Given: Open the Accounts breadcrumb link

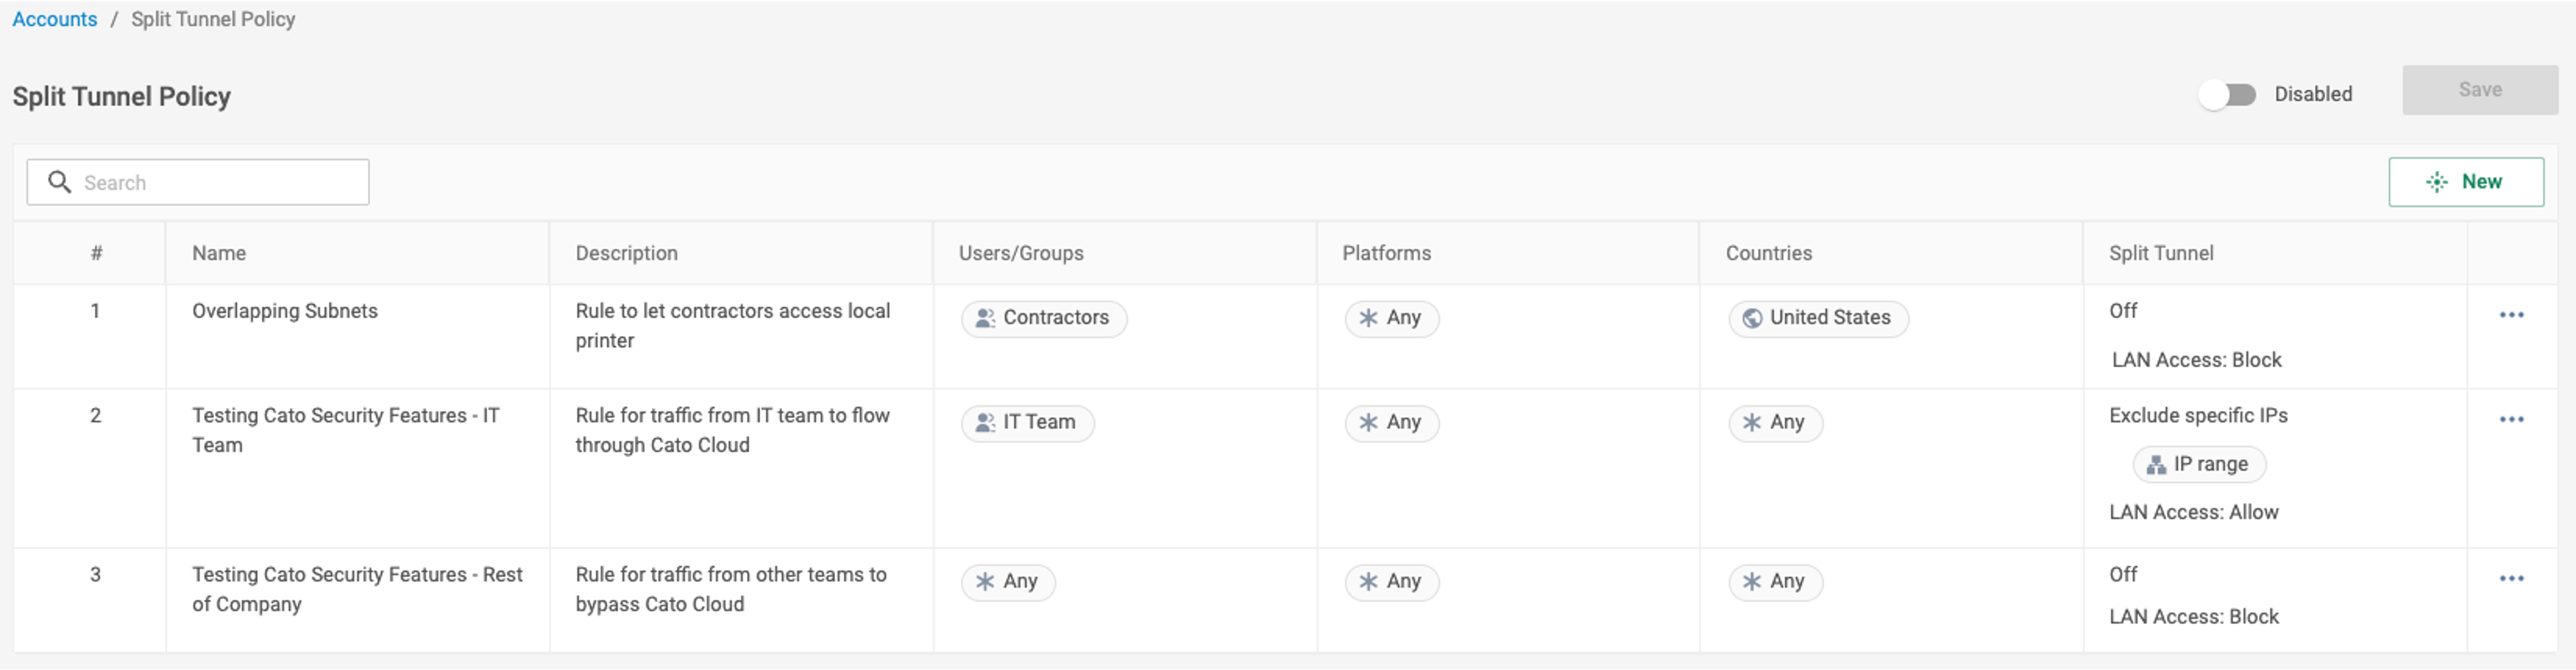Looking at the screenshot, I should coord(55,19).
